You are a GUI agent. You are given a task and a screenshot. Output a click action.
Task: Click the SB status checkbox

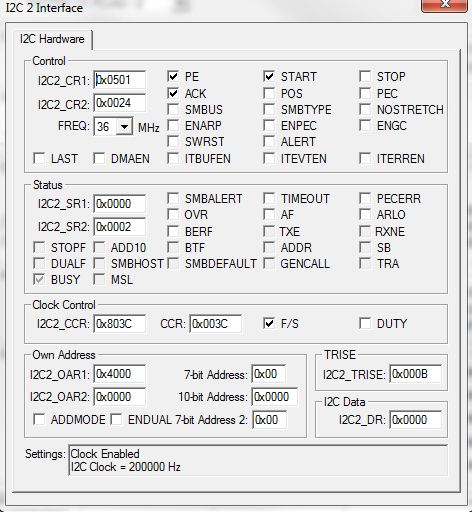pyautogui.click(x=365, y=247)
